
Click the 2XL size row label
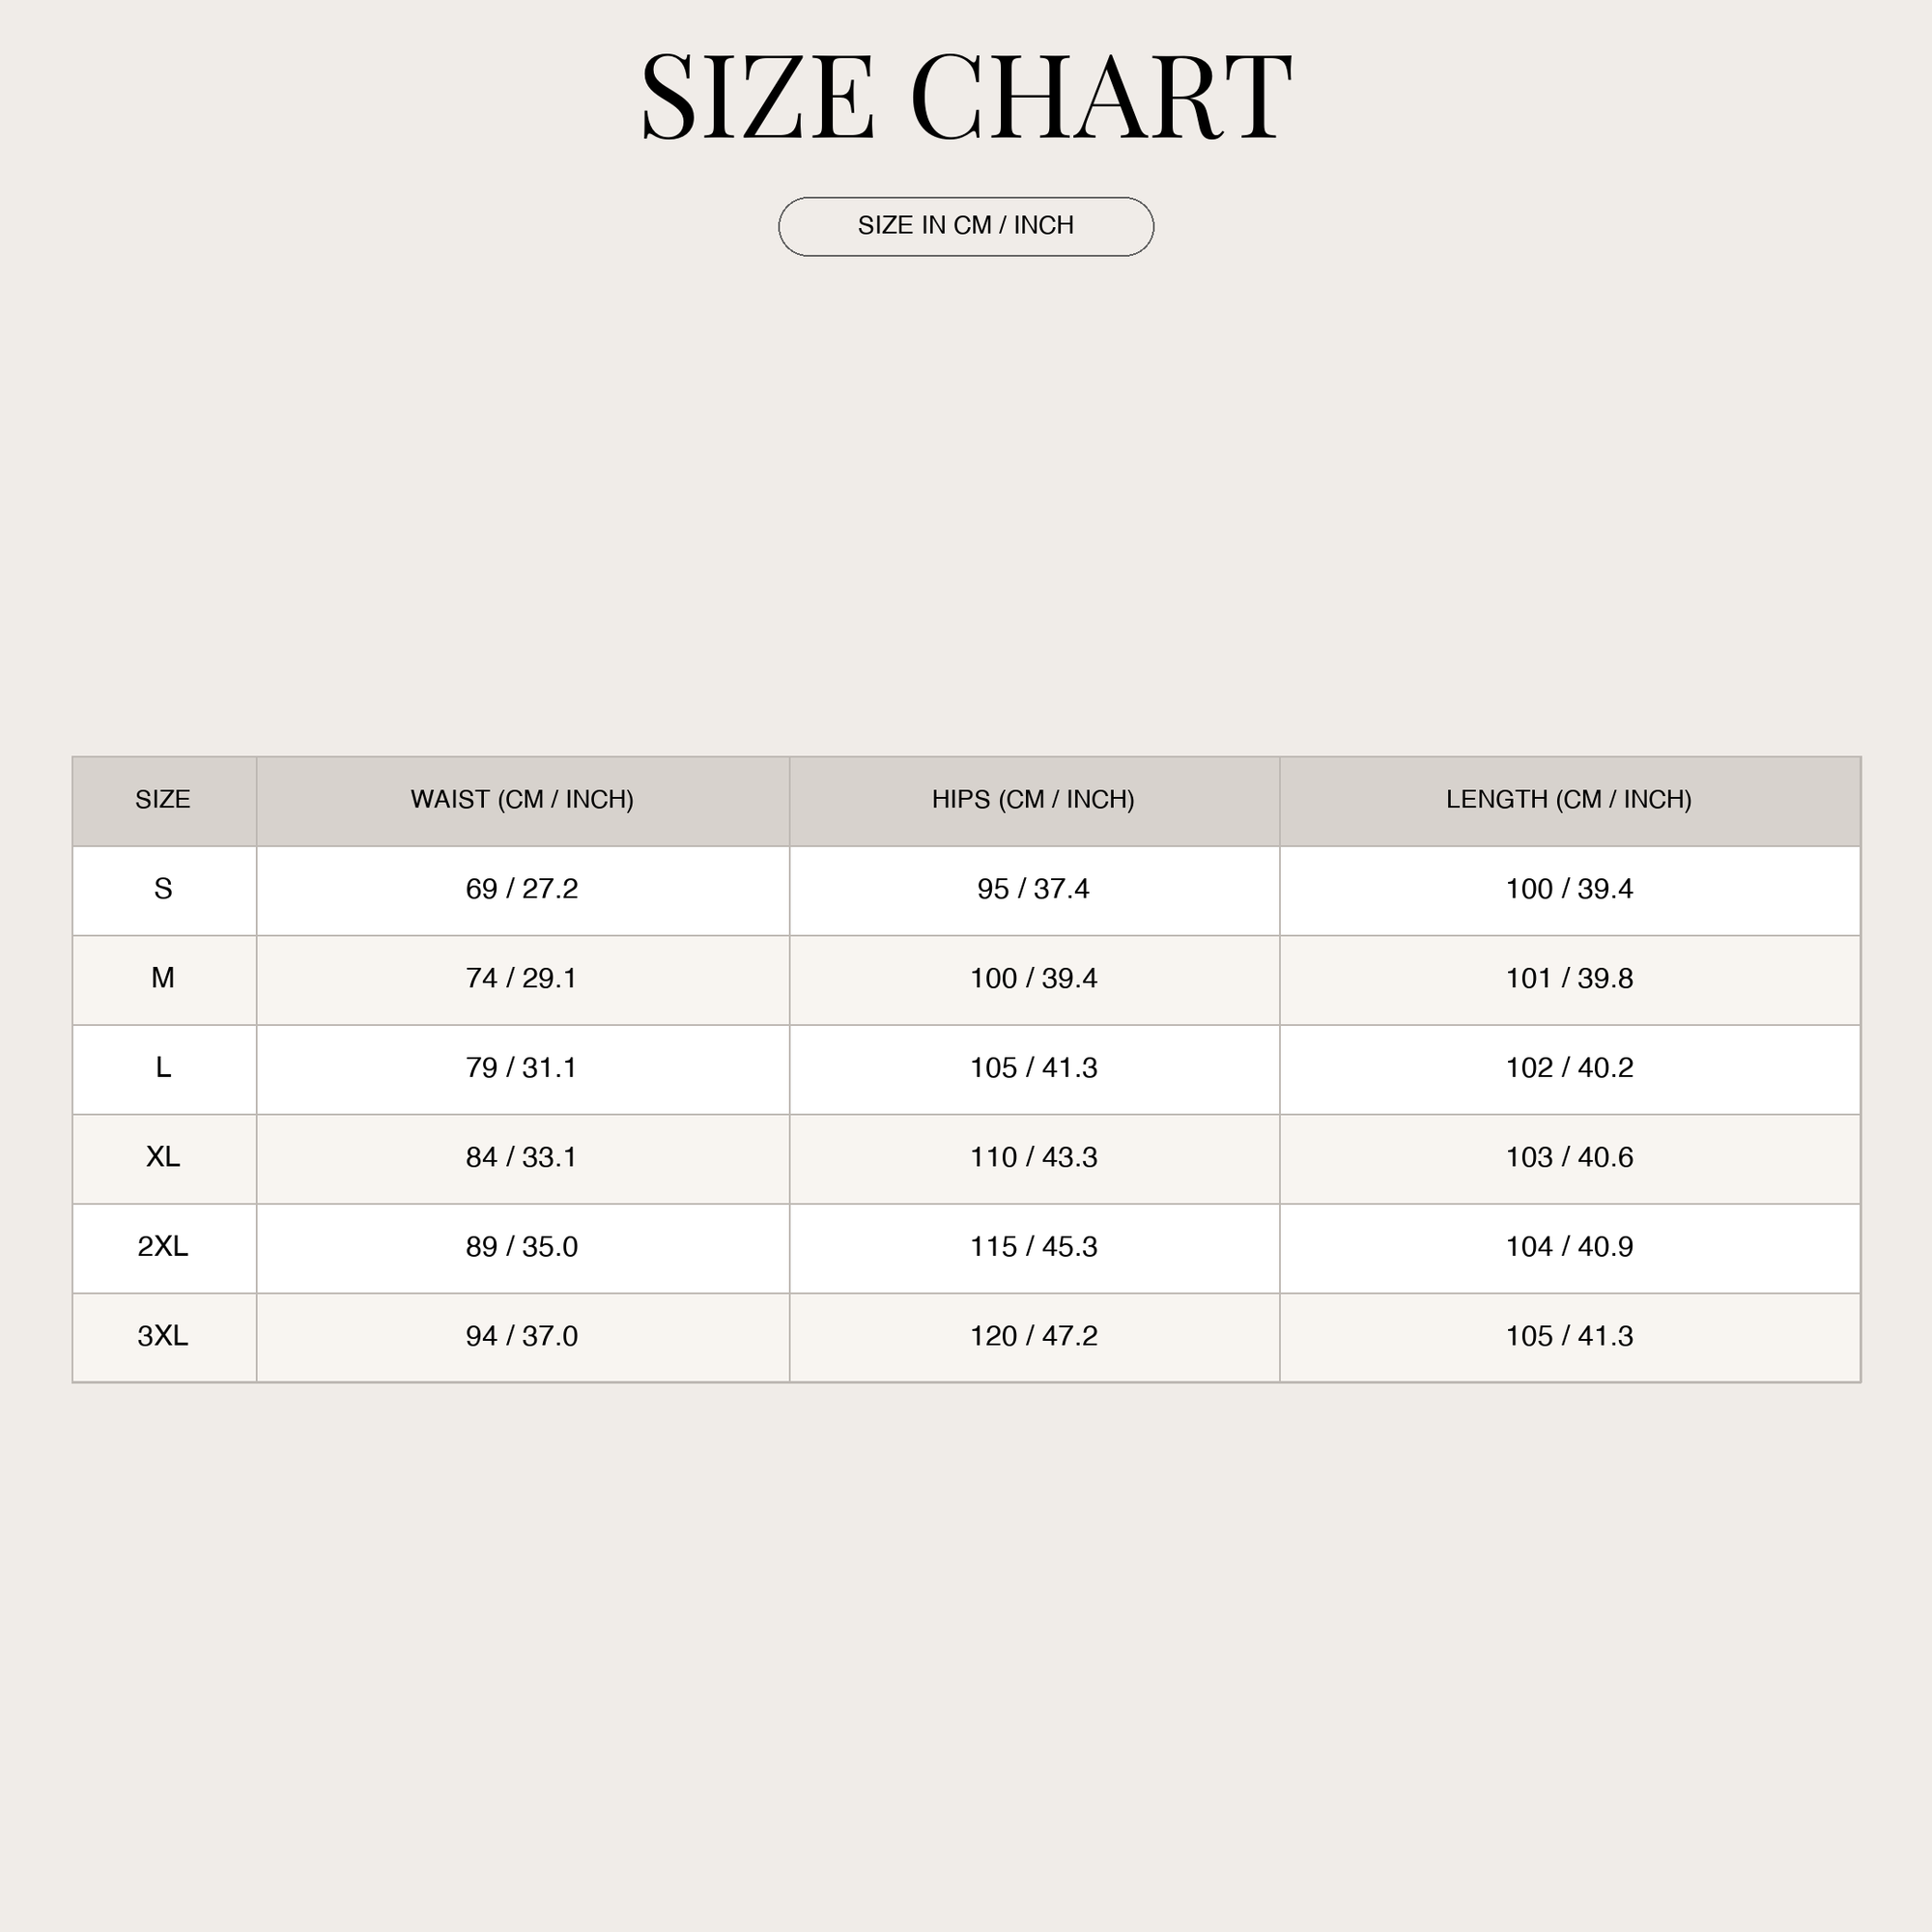pos(164,1248)
